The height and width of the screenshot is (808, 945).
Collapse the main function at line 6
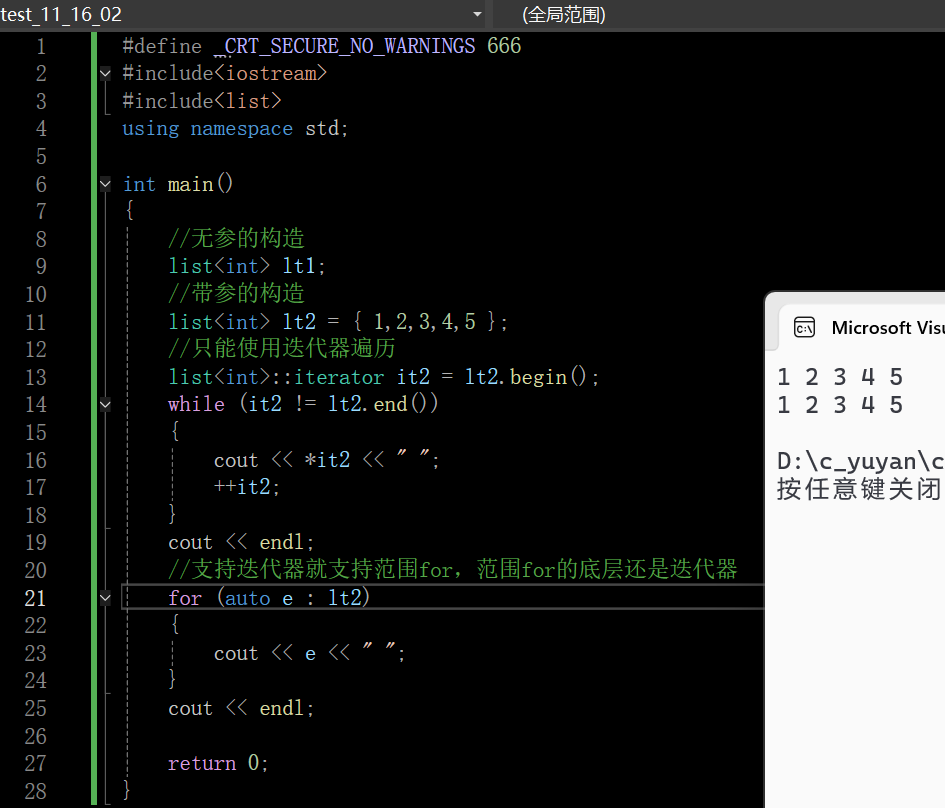click(x=105, y=184)
